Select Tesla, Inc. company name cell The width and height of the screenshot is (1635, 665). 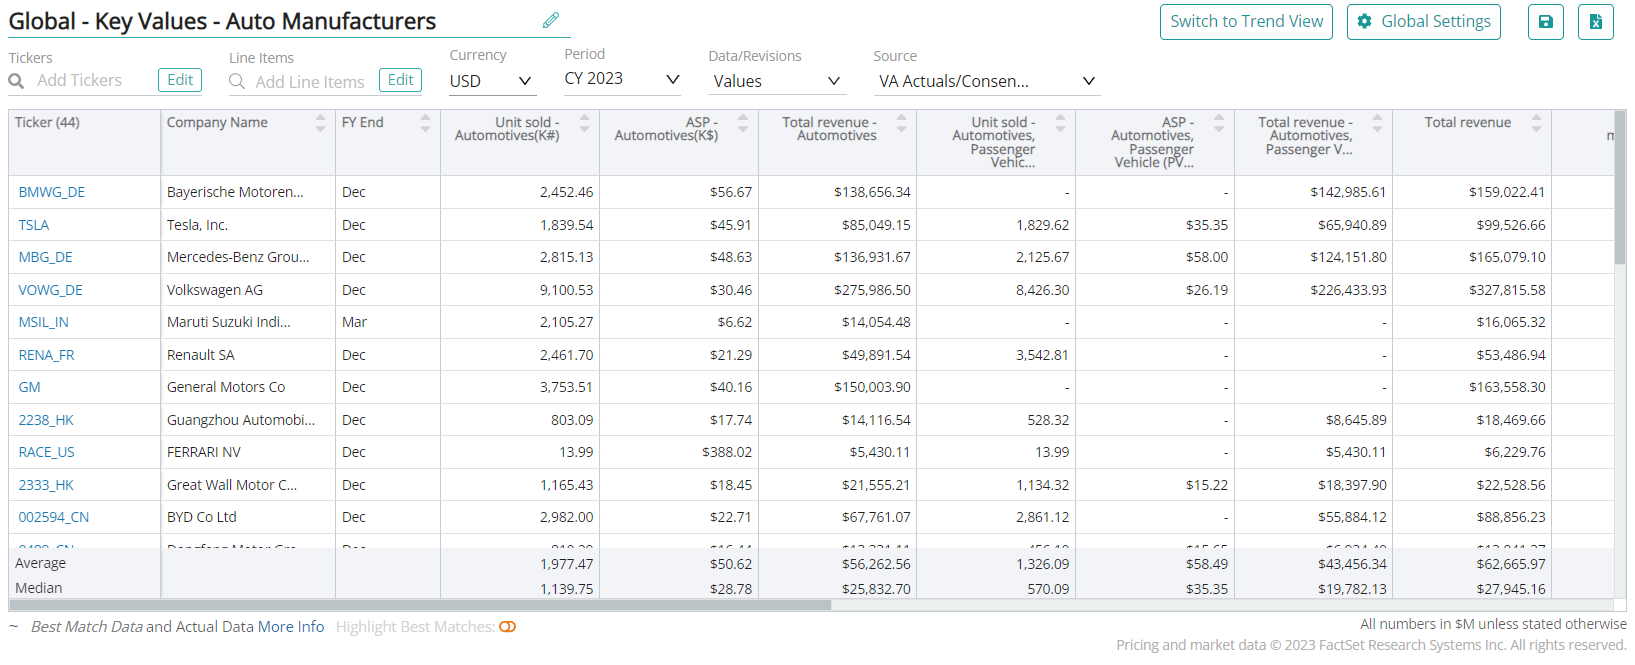tap(248, 225)
